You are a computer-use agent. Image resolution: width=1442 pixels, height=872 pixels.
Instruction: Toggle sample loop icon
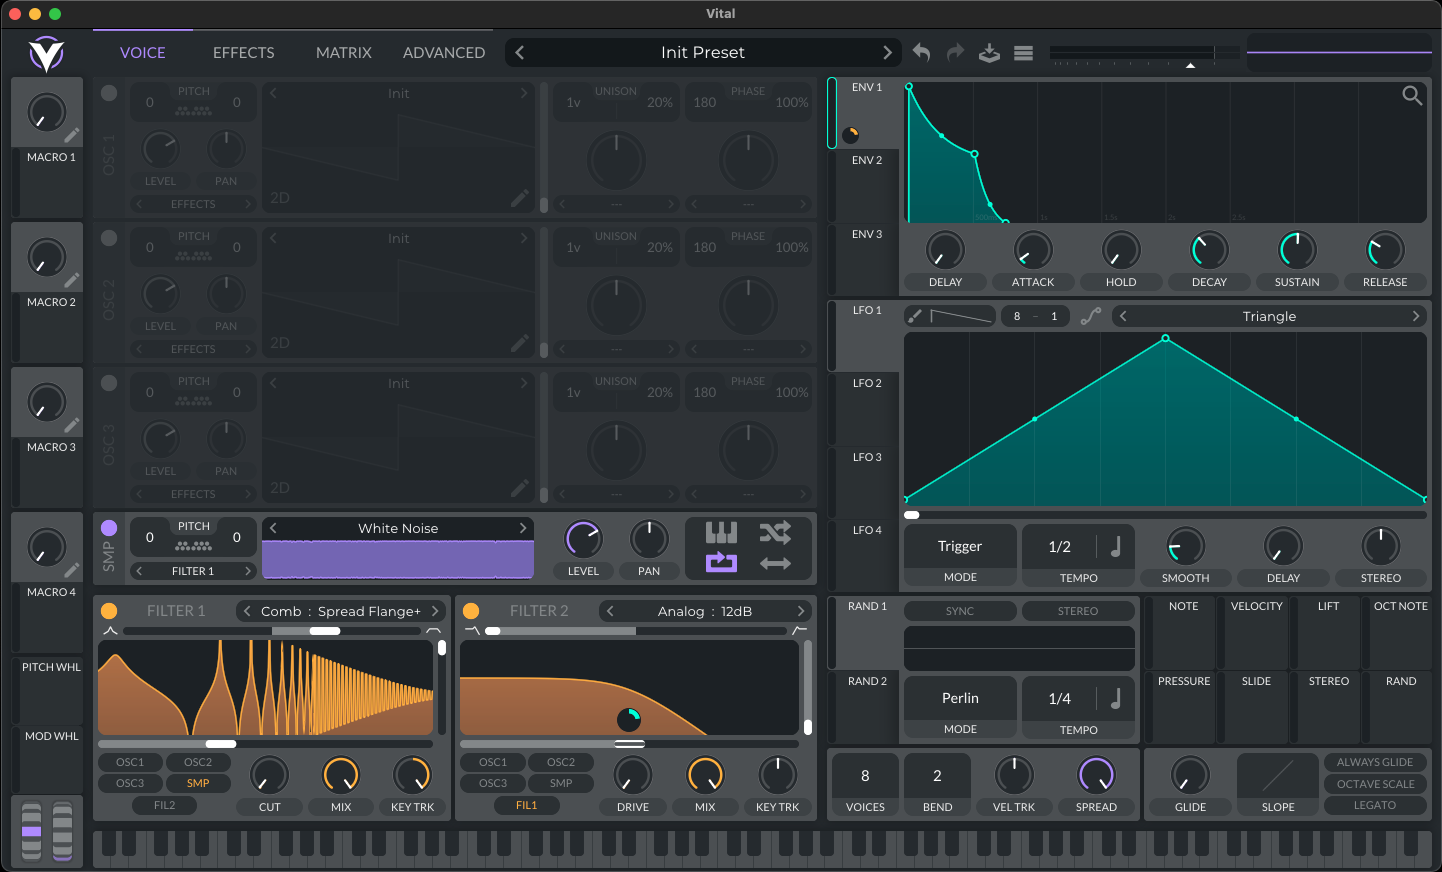[721, 563]
